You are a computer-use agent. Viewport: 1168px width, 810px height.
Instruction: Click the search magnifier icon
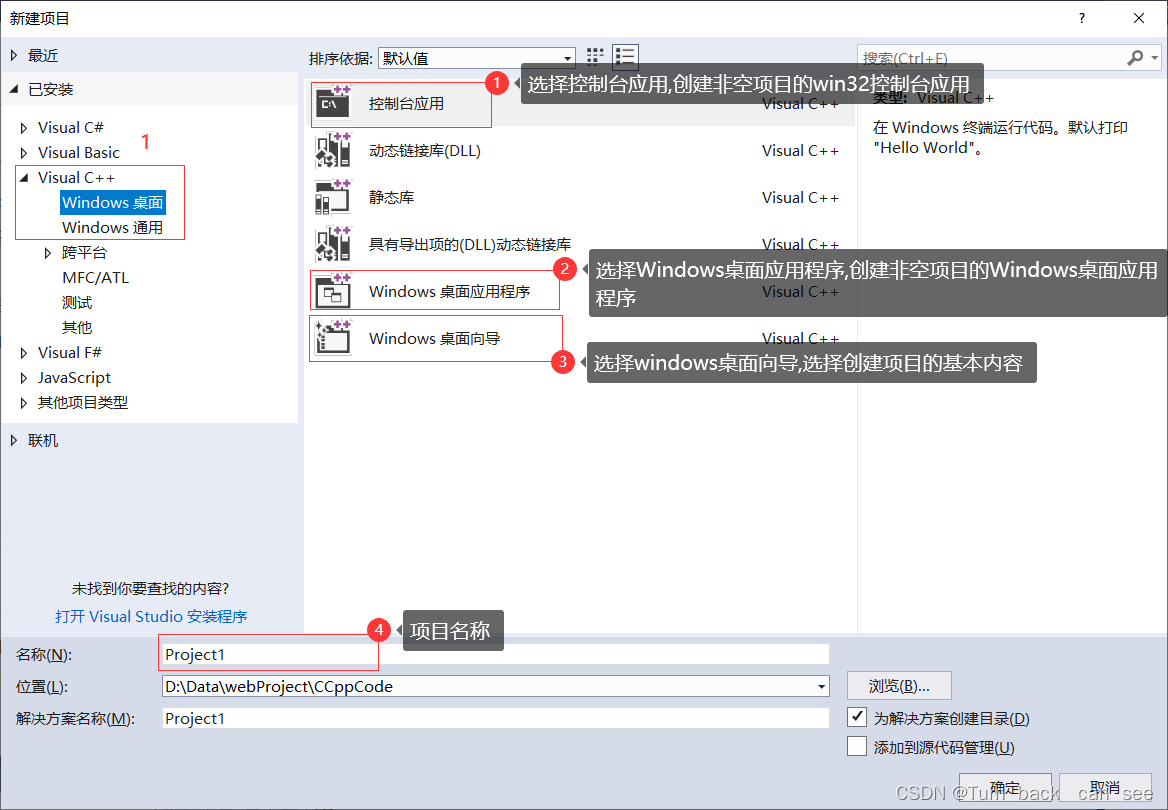(x=1135, y=57)
